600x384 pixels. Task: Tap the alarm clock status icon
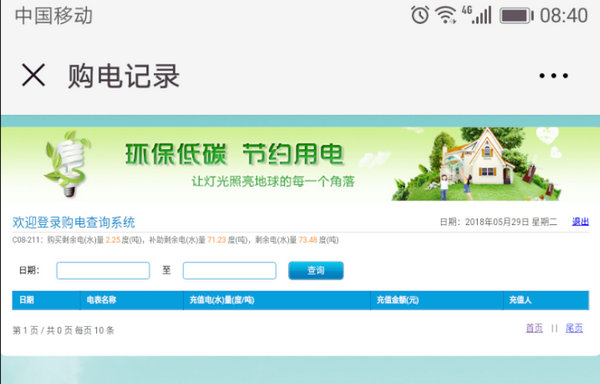point(420,15)
